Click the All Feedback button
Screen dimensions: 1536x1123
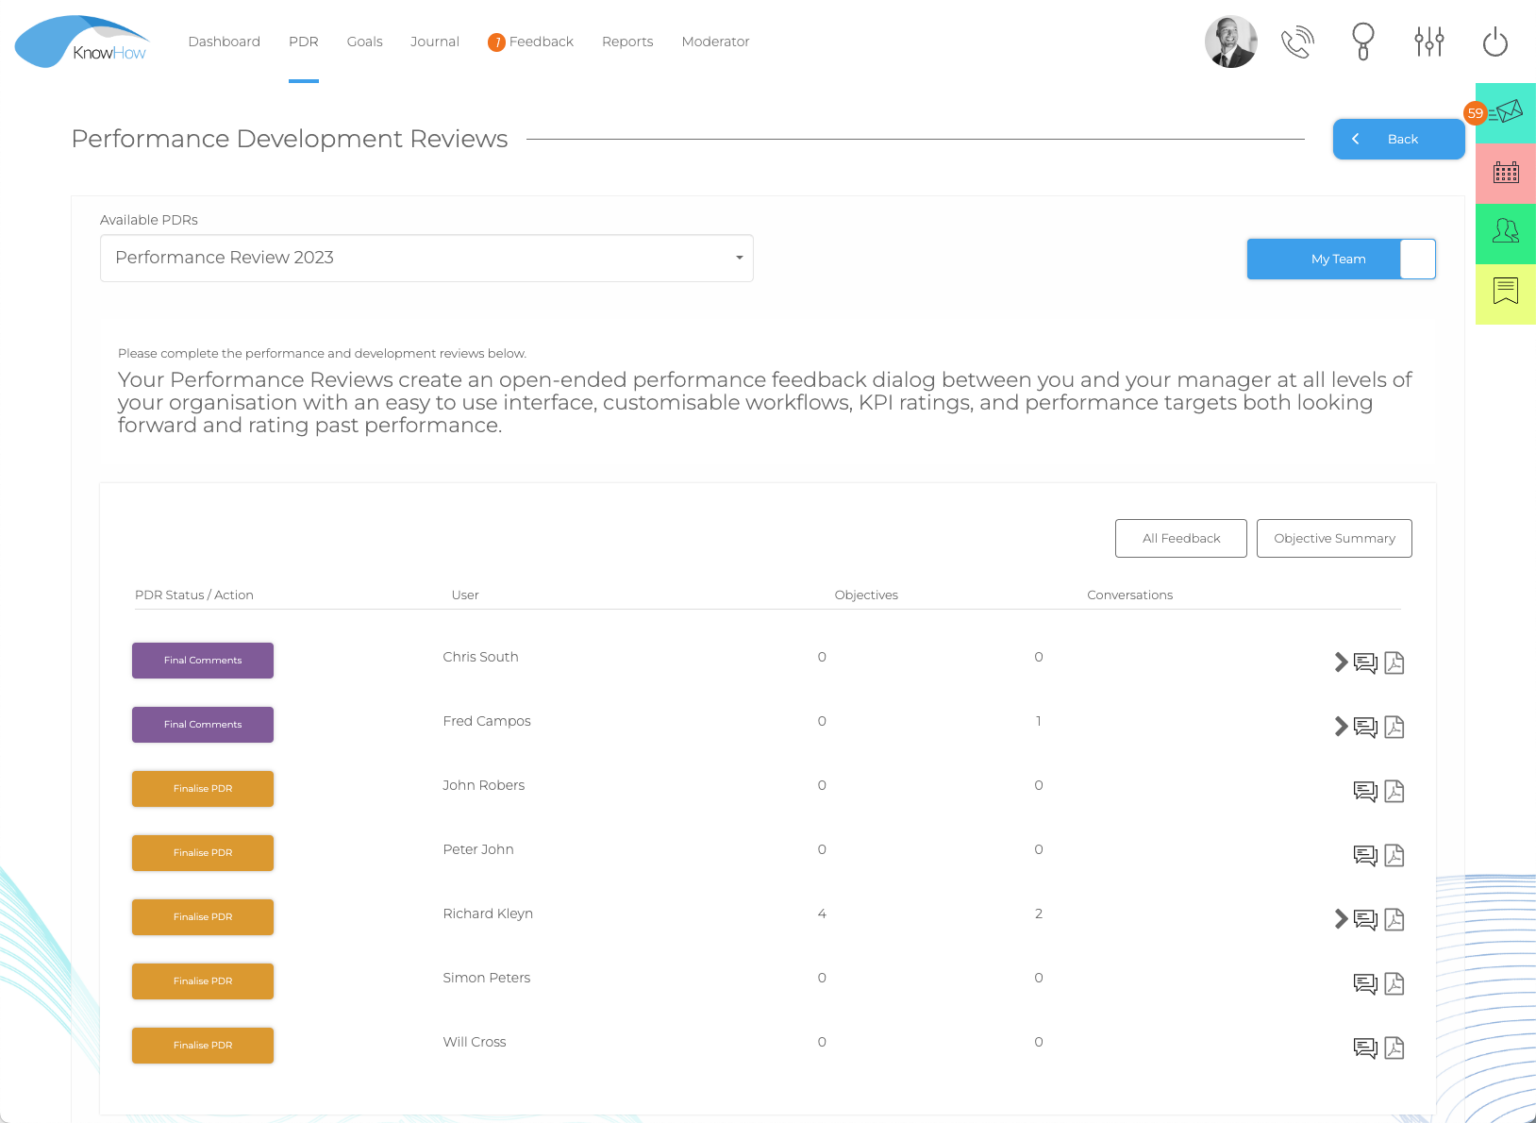(x=1181, y=538)
